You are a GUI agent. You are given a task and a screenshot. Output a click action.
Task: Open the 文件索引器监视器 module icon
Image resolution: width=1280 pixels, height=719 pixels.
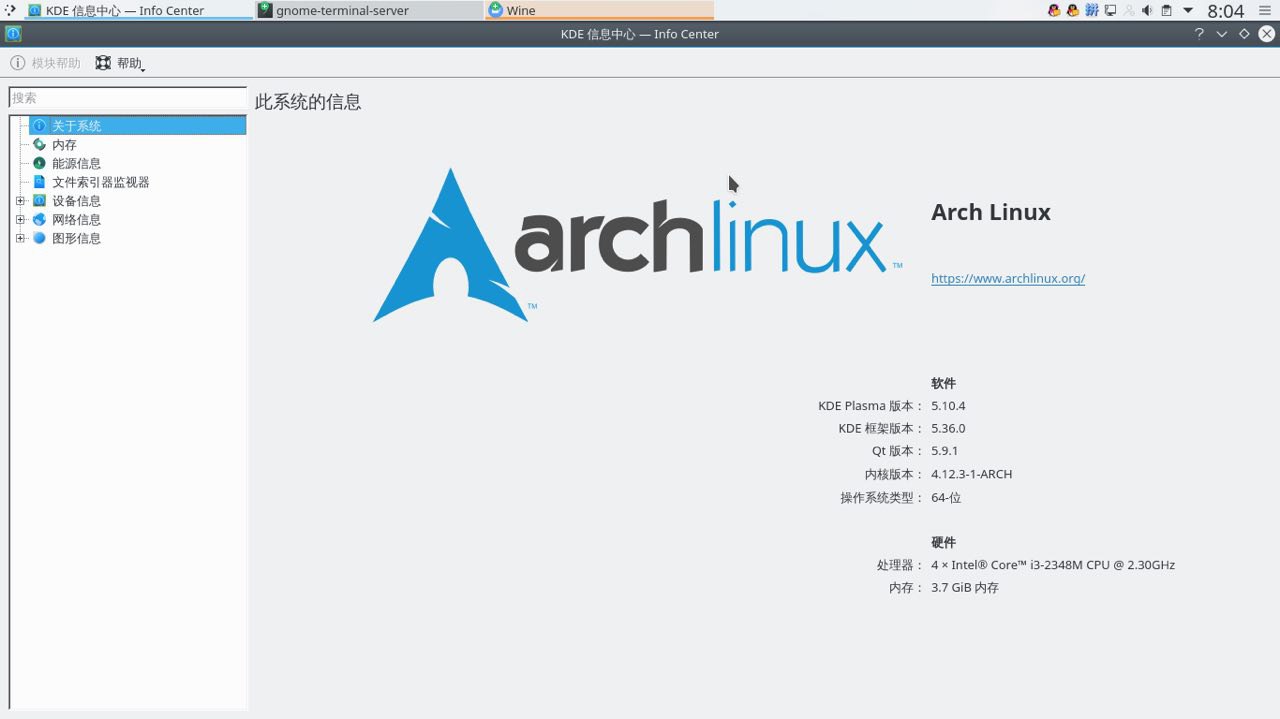pyautogui.click(x=40, y=182)
